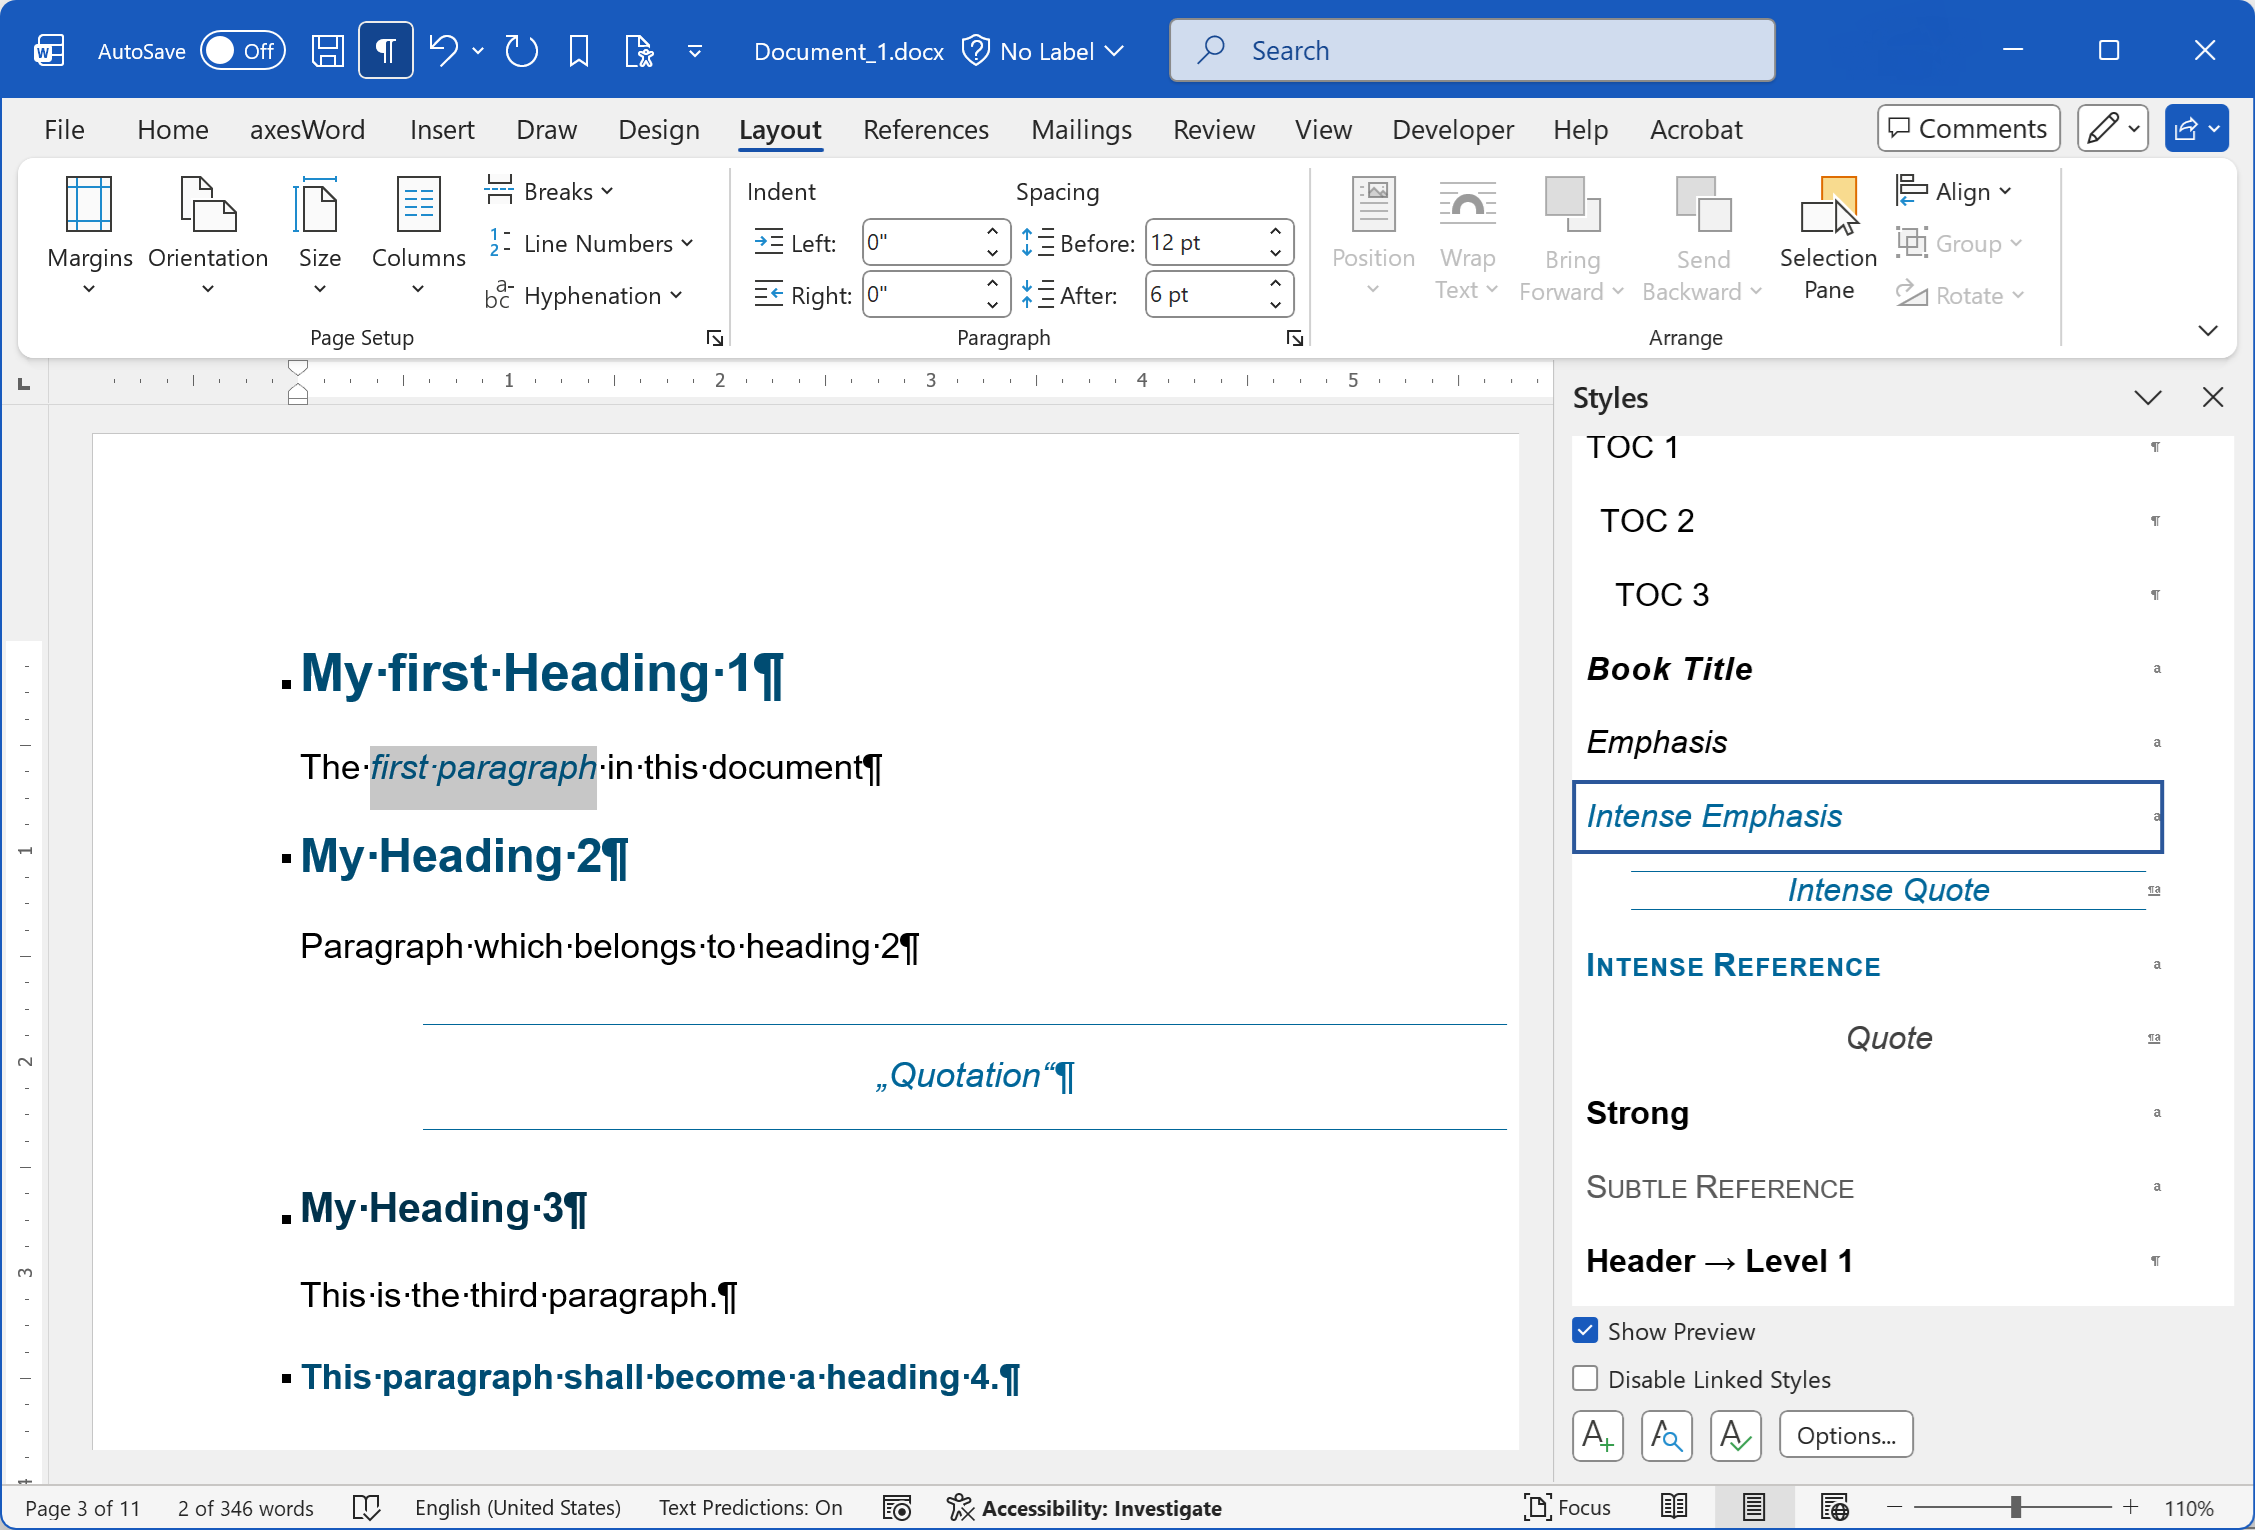The image size is (2255, 1530).
Task: Open the Breaks dropdown
Action: pos(549,191)
